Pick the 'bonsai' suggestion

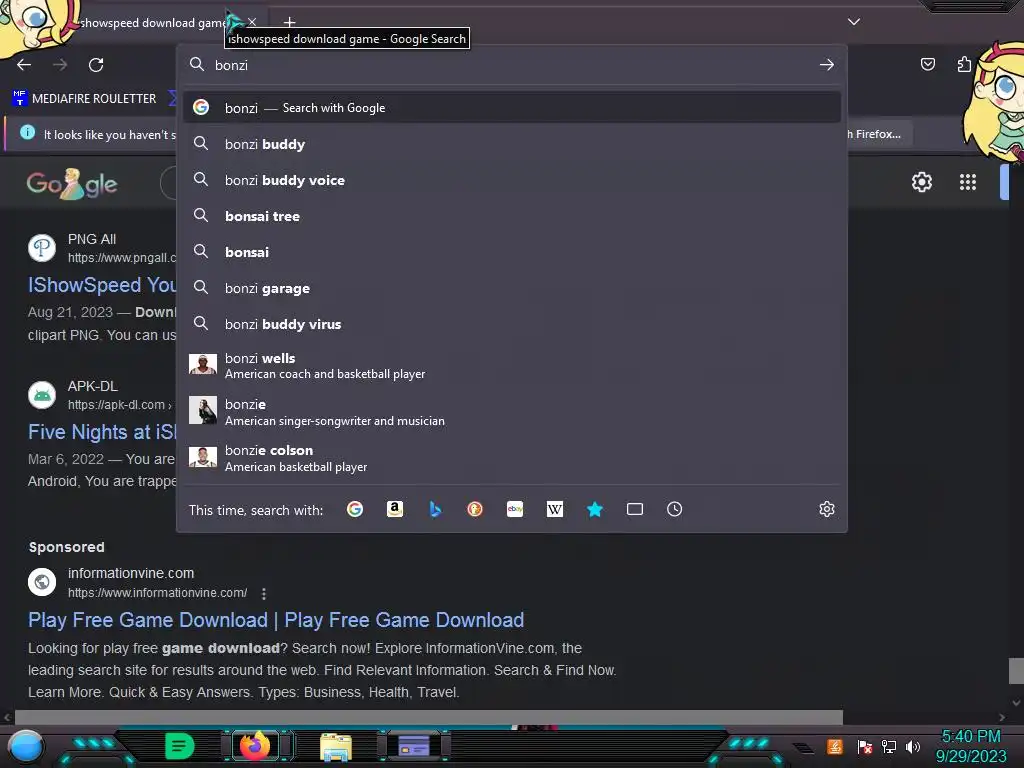(512, 251)
